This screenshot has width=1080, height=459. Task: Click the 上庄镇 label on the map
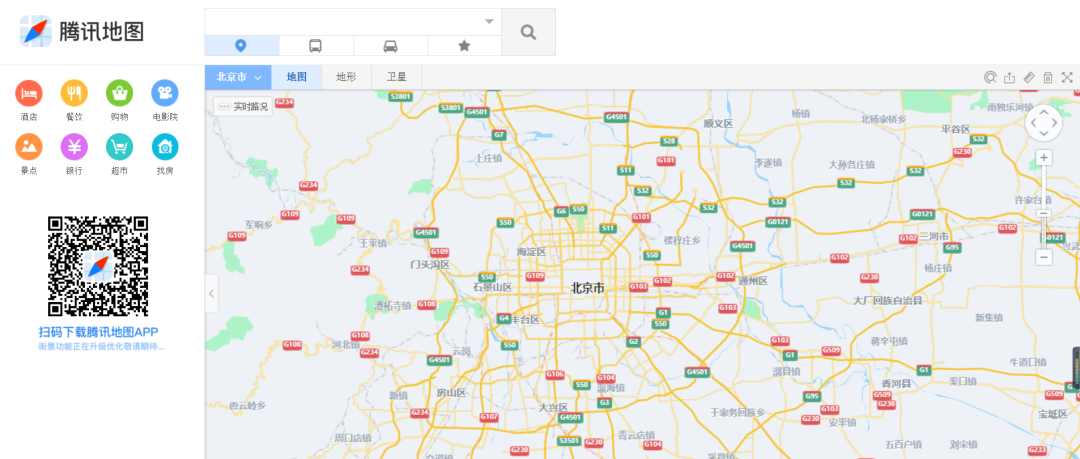pos(488,158)
